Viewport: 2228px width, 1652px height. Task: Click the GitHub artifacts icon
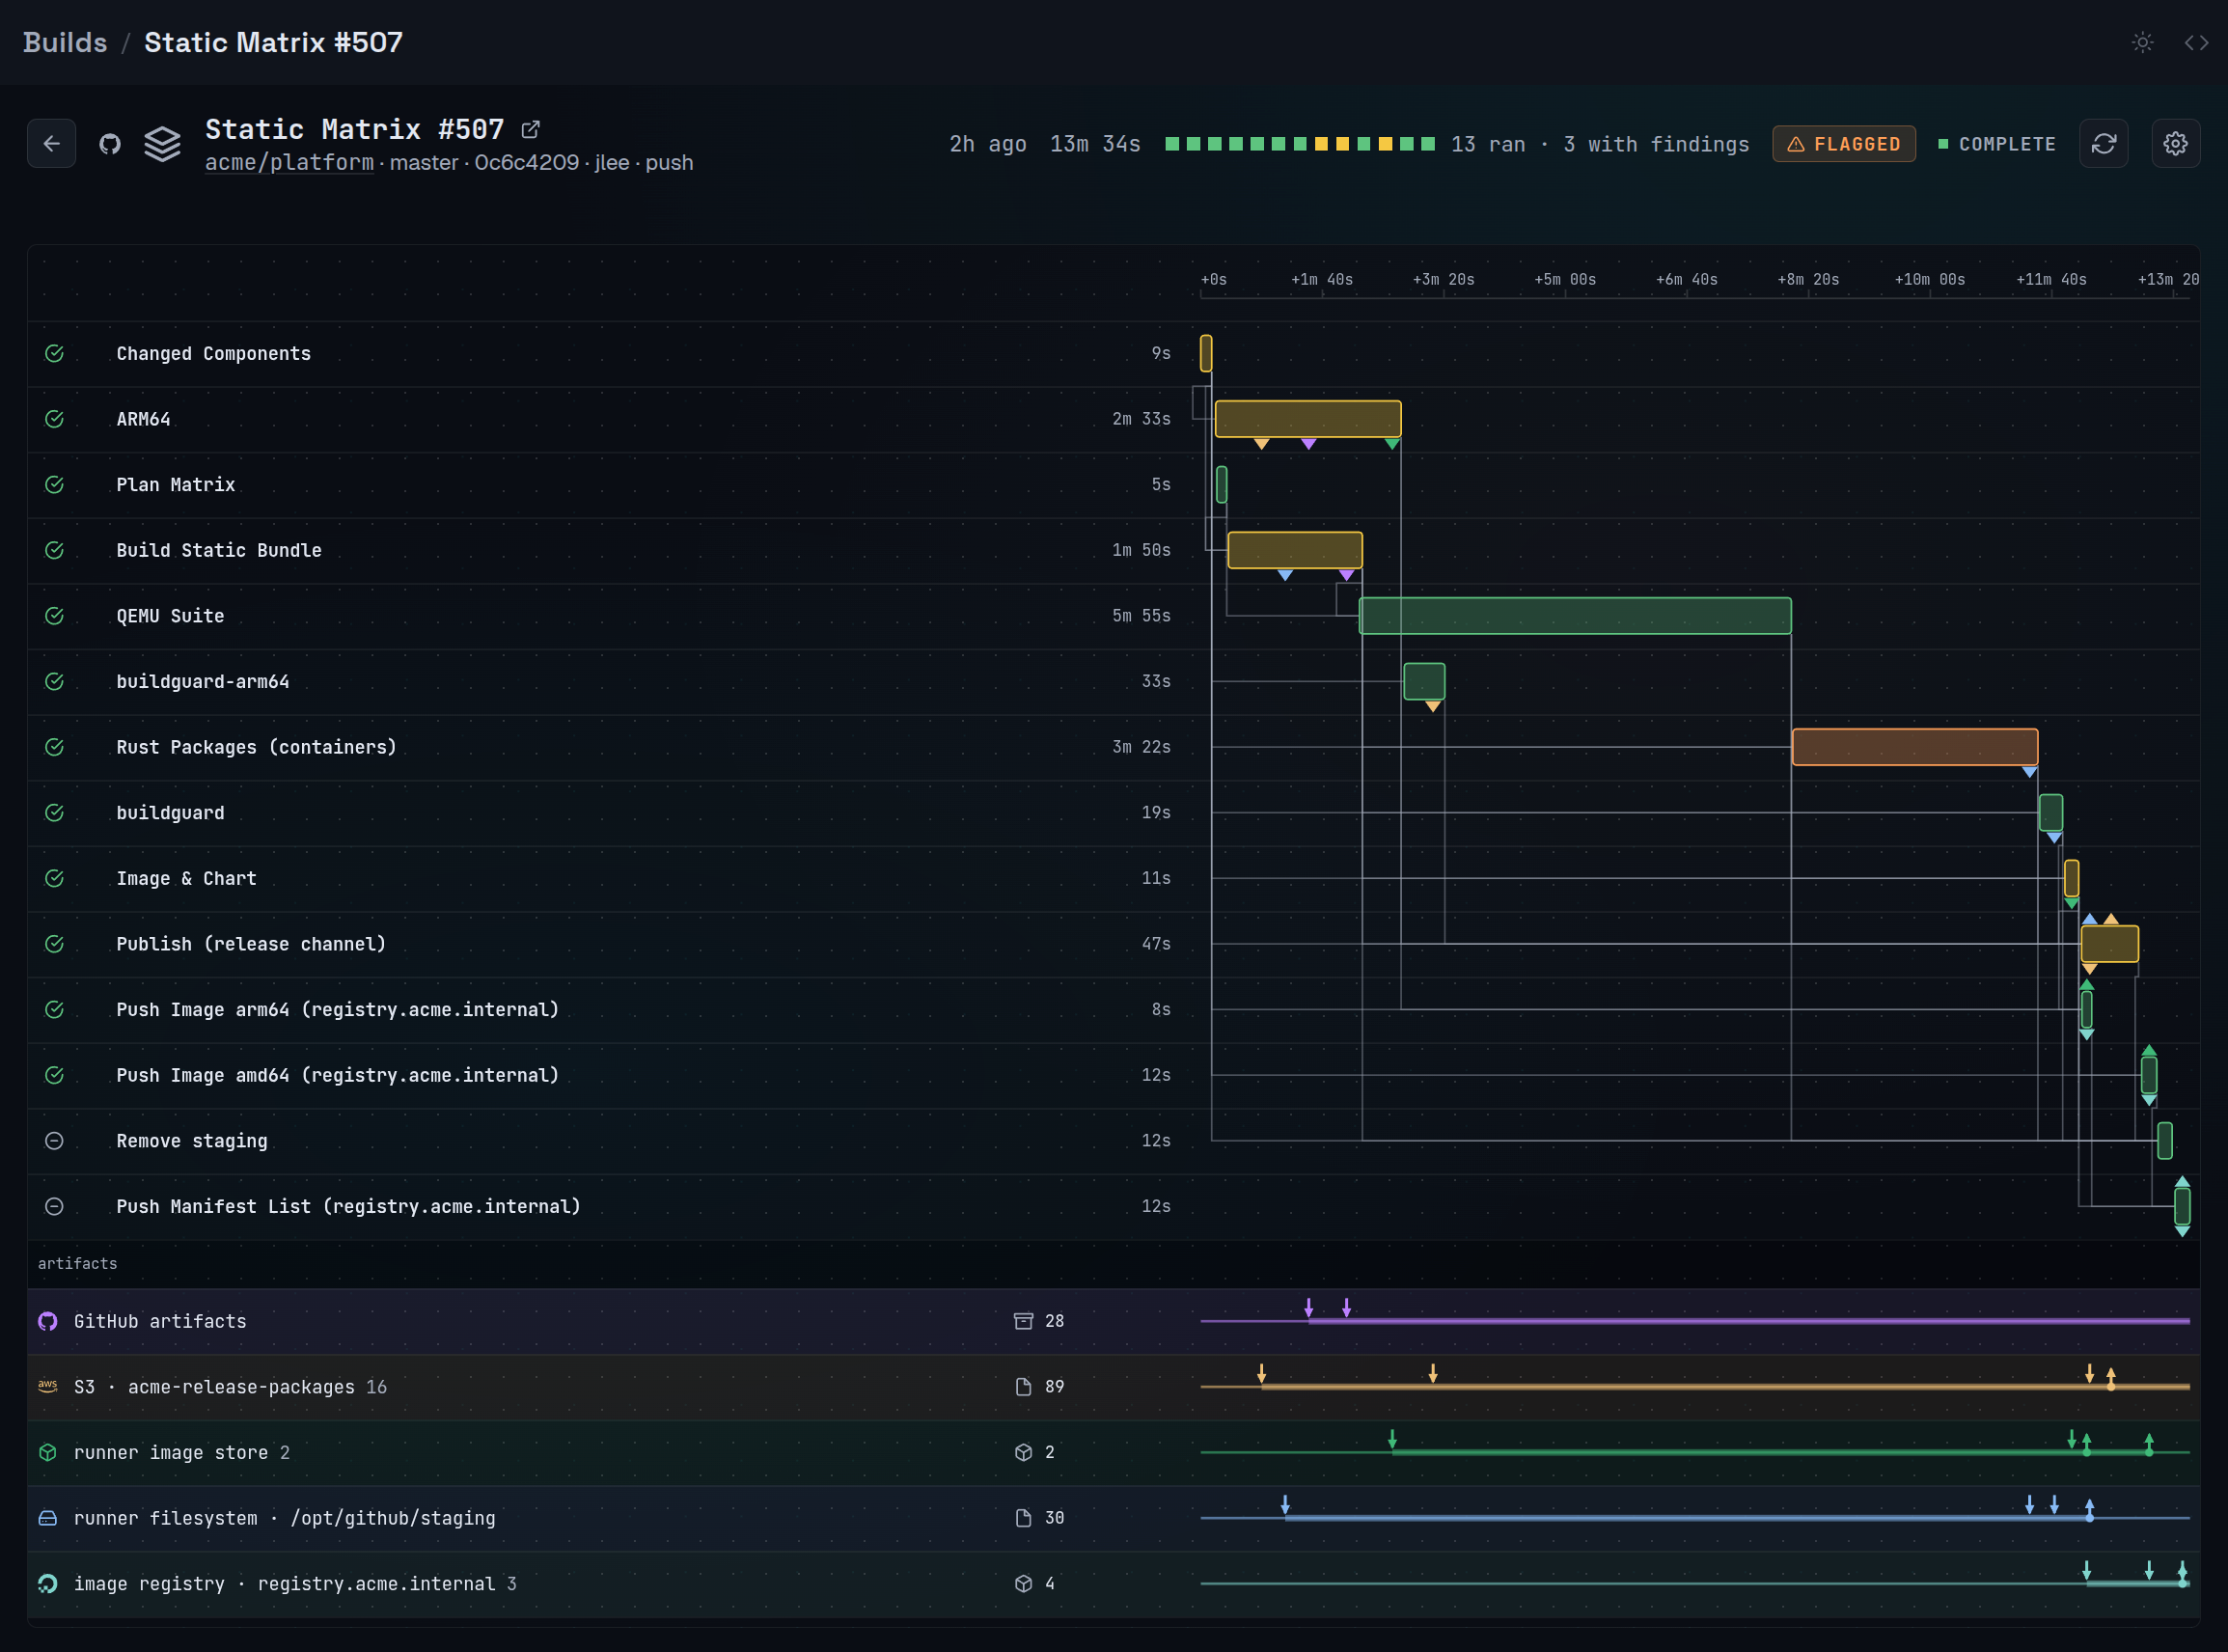48,1322
